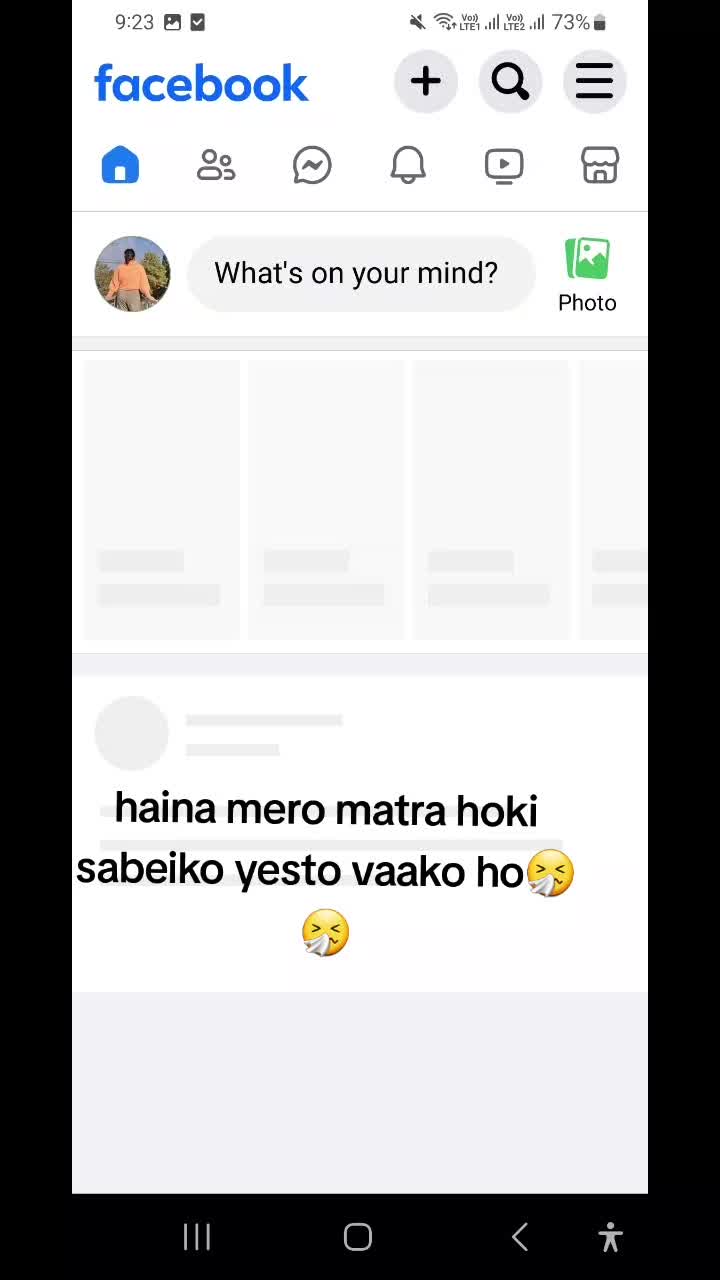
Task: Tap the facebook logo
Action: [x=201, y=84]
